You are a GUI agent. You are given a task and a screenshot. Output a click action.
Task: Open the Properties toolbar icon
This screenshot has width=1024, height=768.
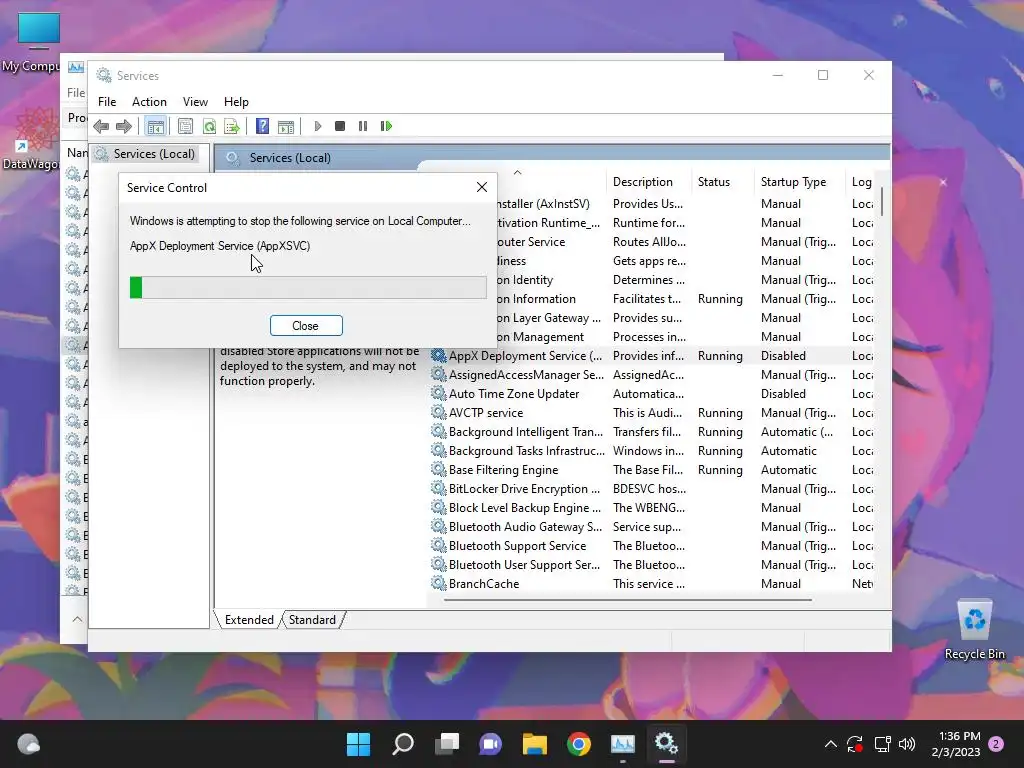coord(185,126)
